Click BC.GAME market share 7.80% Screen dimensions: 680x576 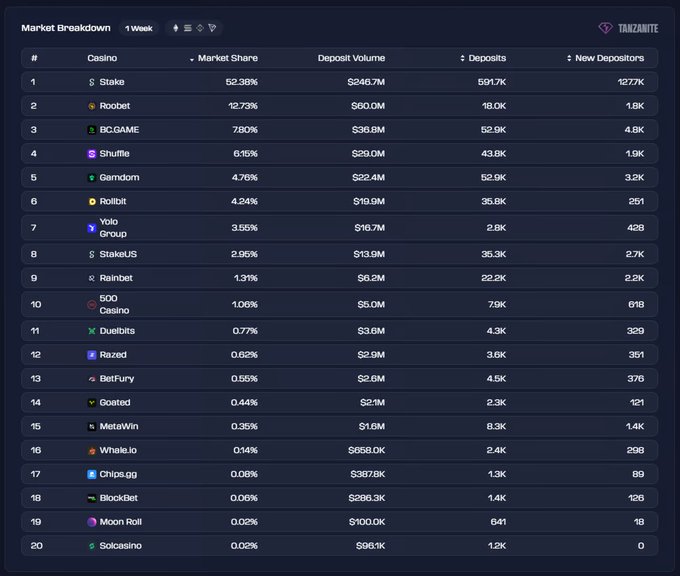245,130
